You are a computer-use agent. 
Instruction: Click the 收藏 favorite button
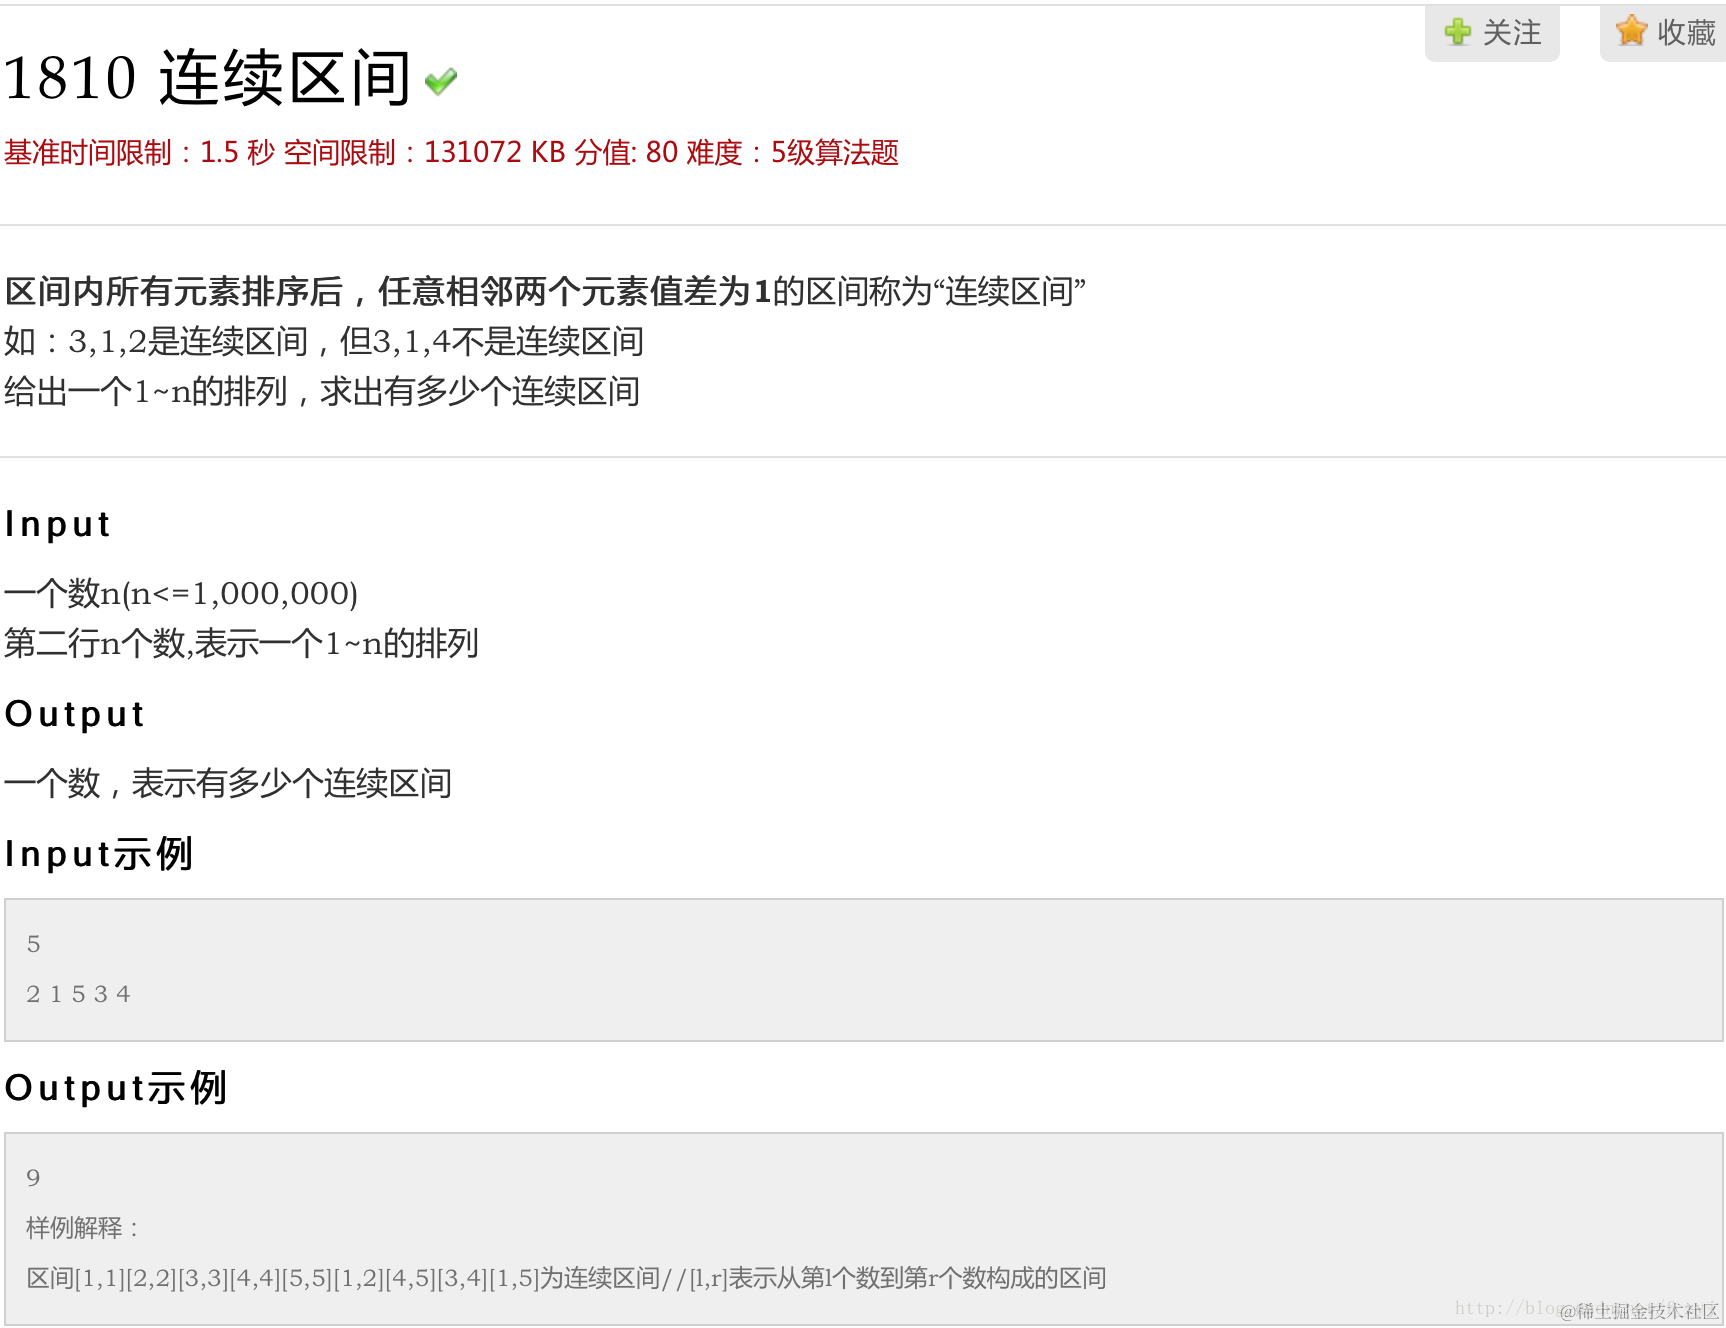click(x=1664, y=33)
